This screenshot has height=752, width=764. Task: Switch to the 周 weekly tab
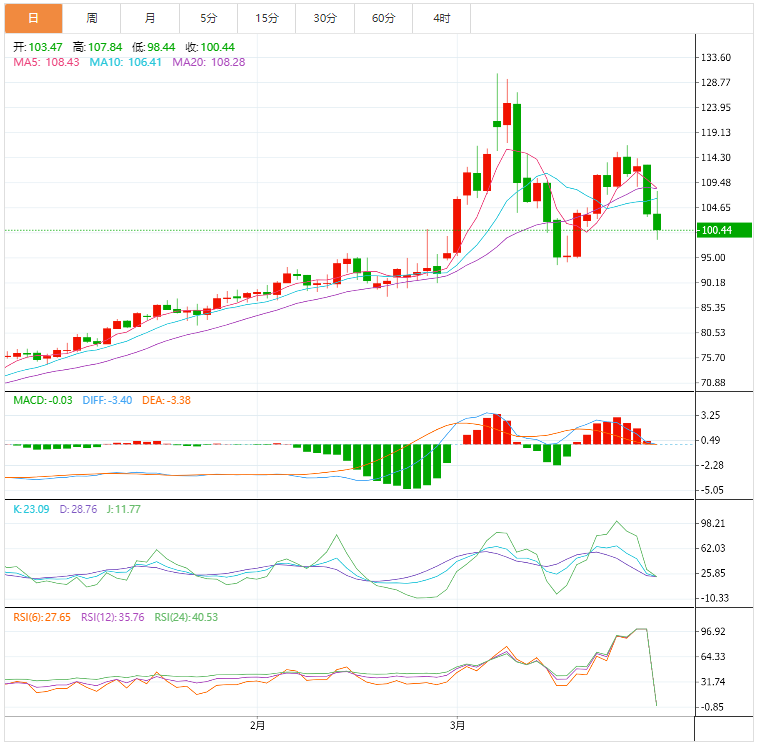pyautogui.click(x=92, y=18)
